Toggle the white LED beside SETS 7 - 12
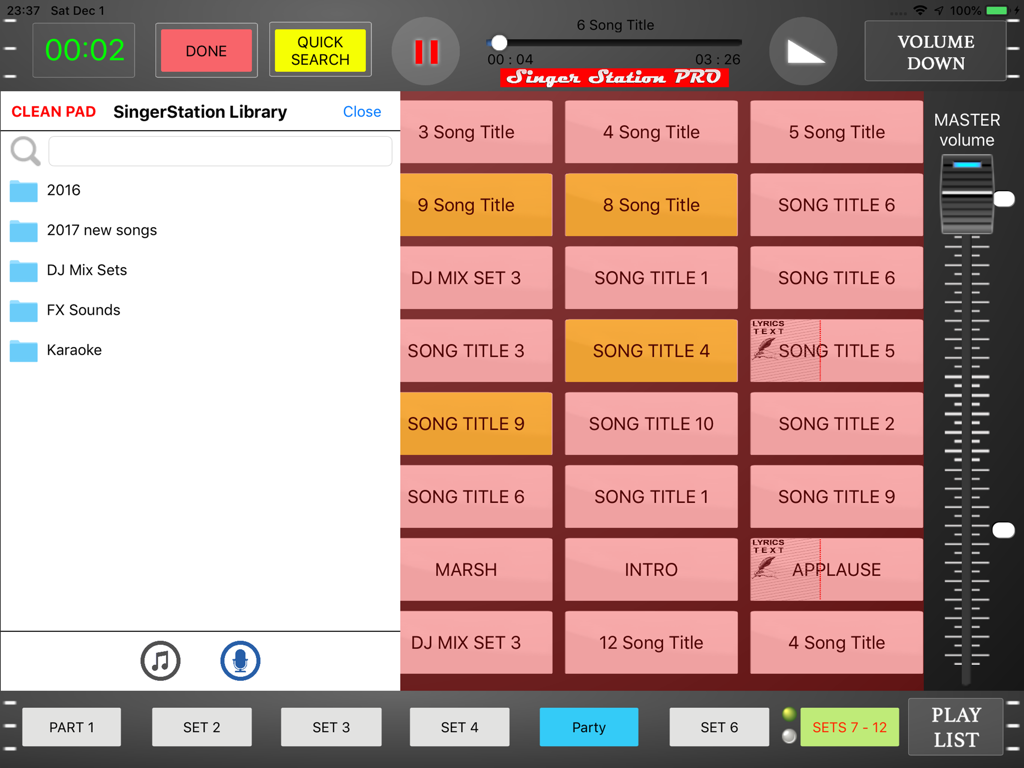1024x768 pixels. pos(789,735)
